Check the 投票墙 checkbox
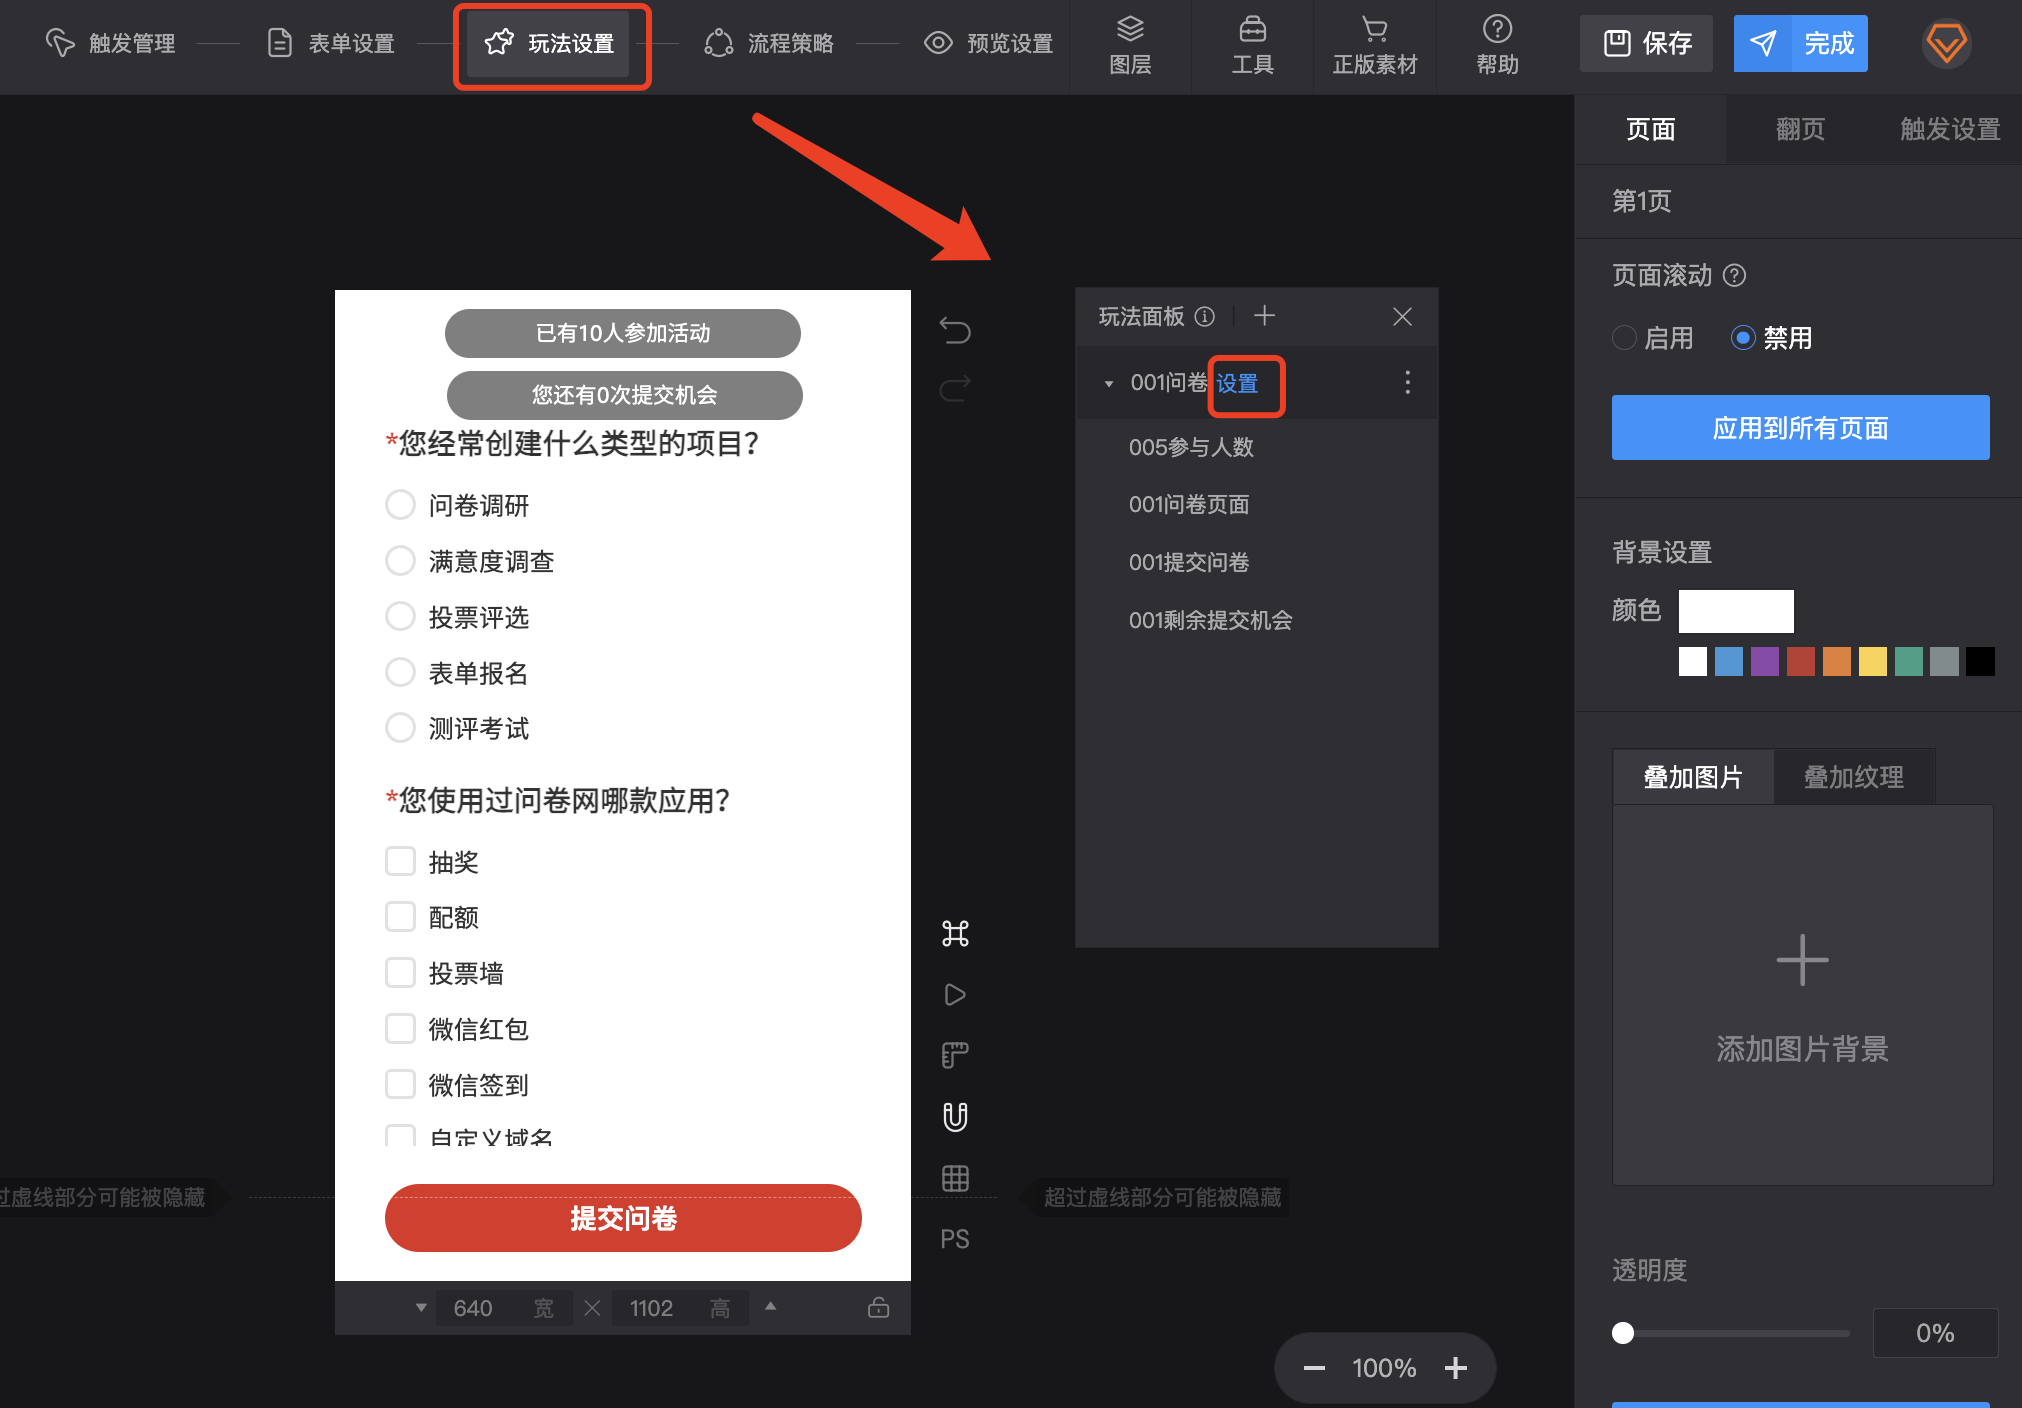Viewport: 2022px width, 1408px height. [400, 973]
